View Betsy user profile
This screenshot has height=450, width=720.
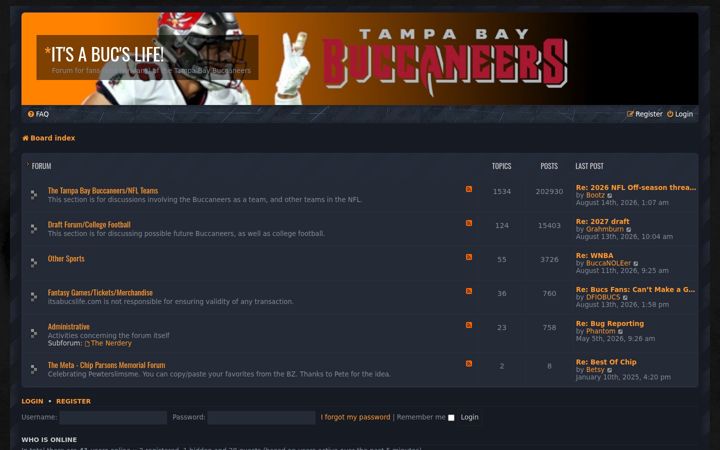tap(595, 370)
